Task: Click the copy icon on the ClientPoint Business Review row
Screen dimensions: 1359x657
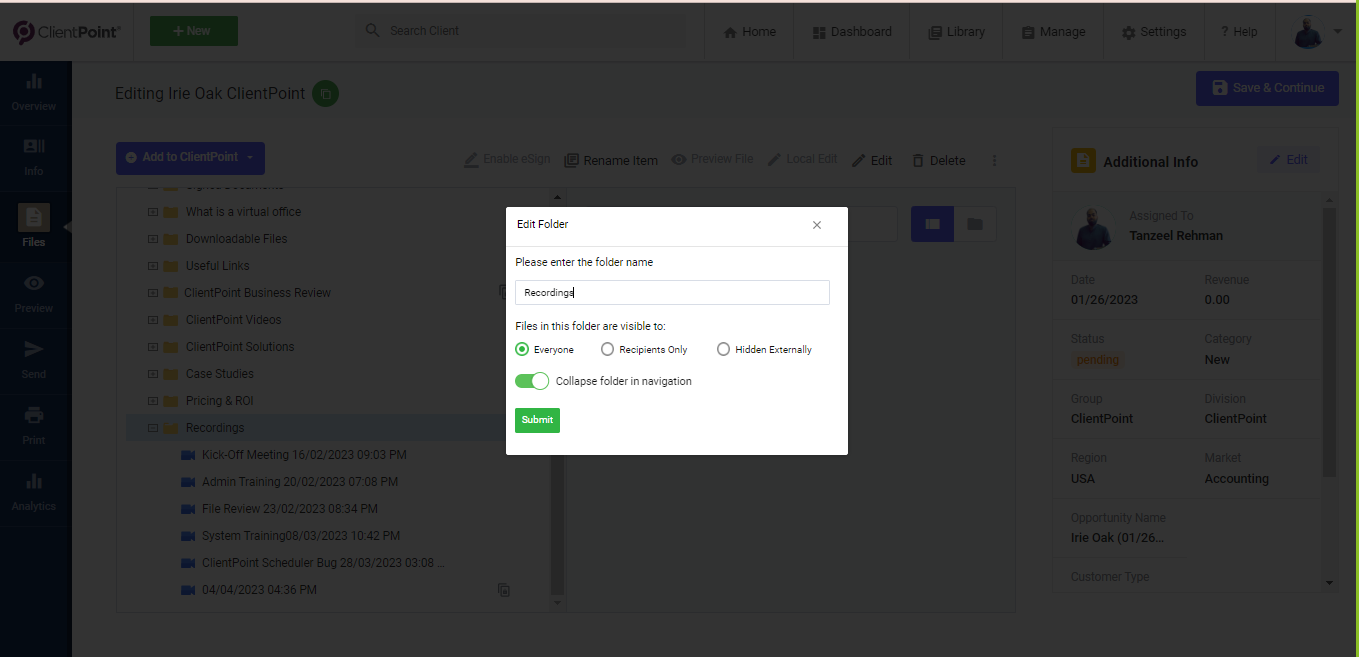Action: click(504, 292)
